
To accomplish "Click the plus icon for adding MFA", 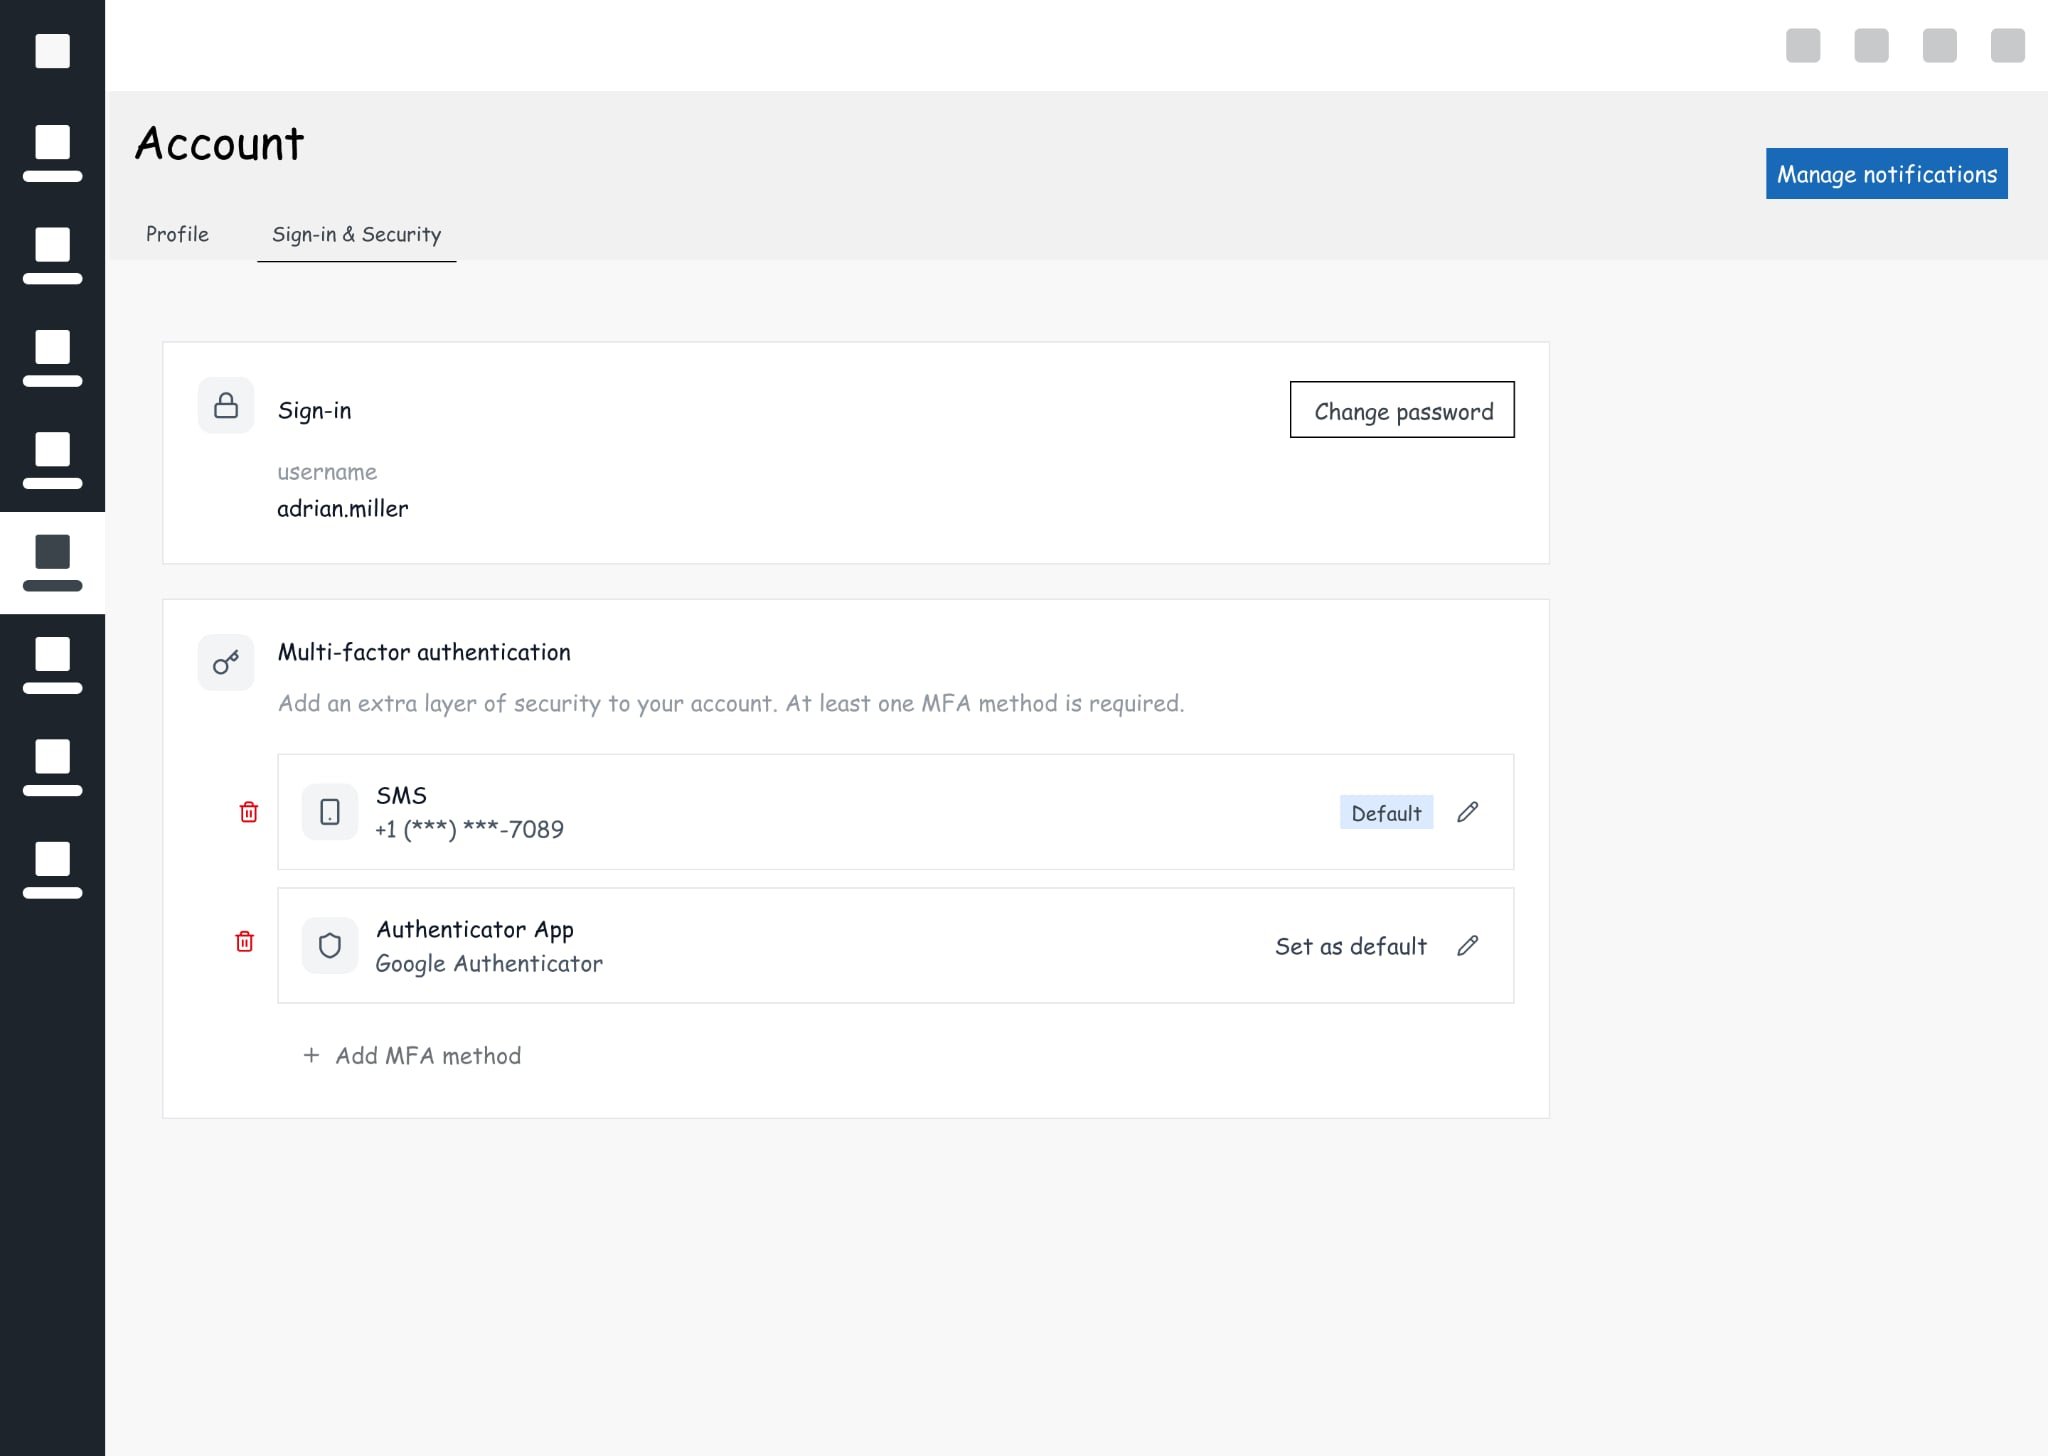I will pyautogui.click(x=311, y=1055).
